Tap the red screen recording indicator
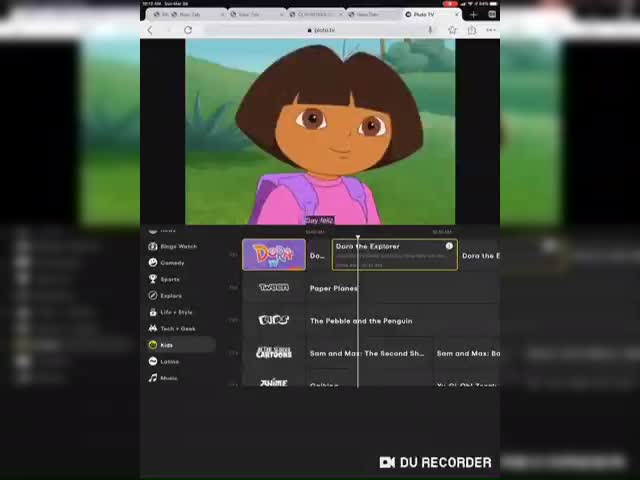 pyautogui.click(x=450, y=4)
